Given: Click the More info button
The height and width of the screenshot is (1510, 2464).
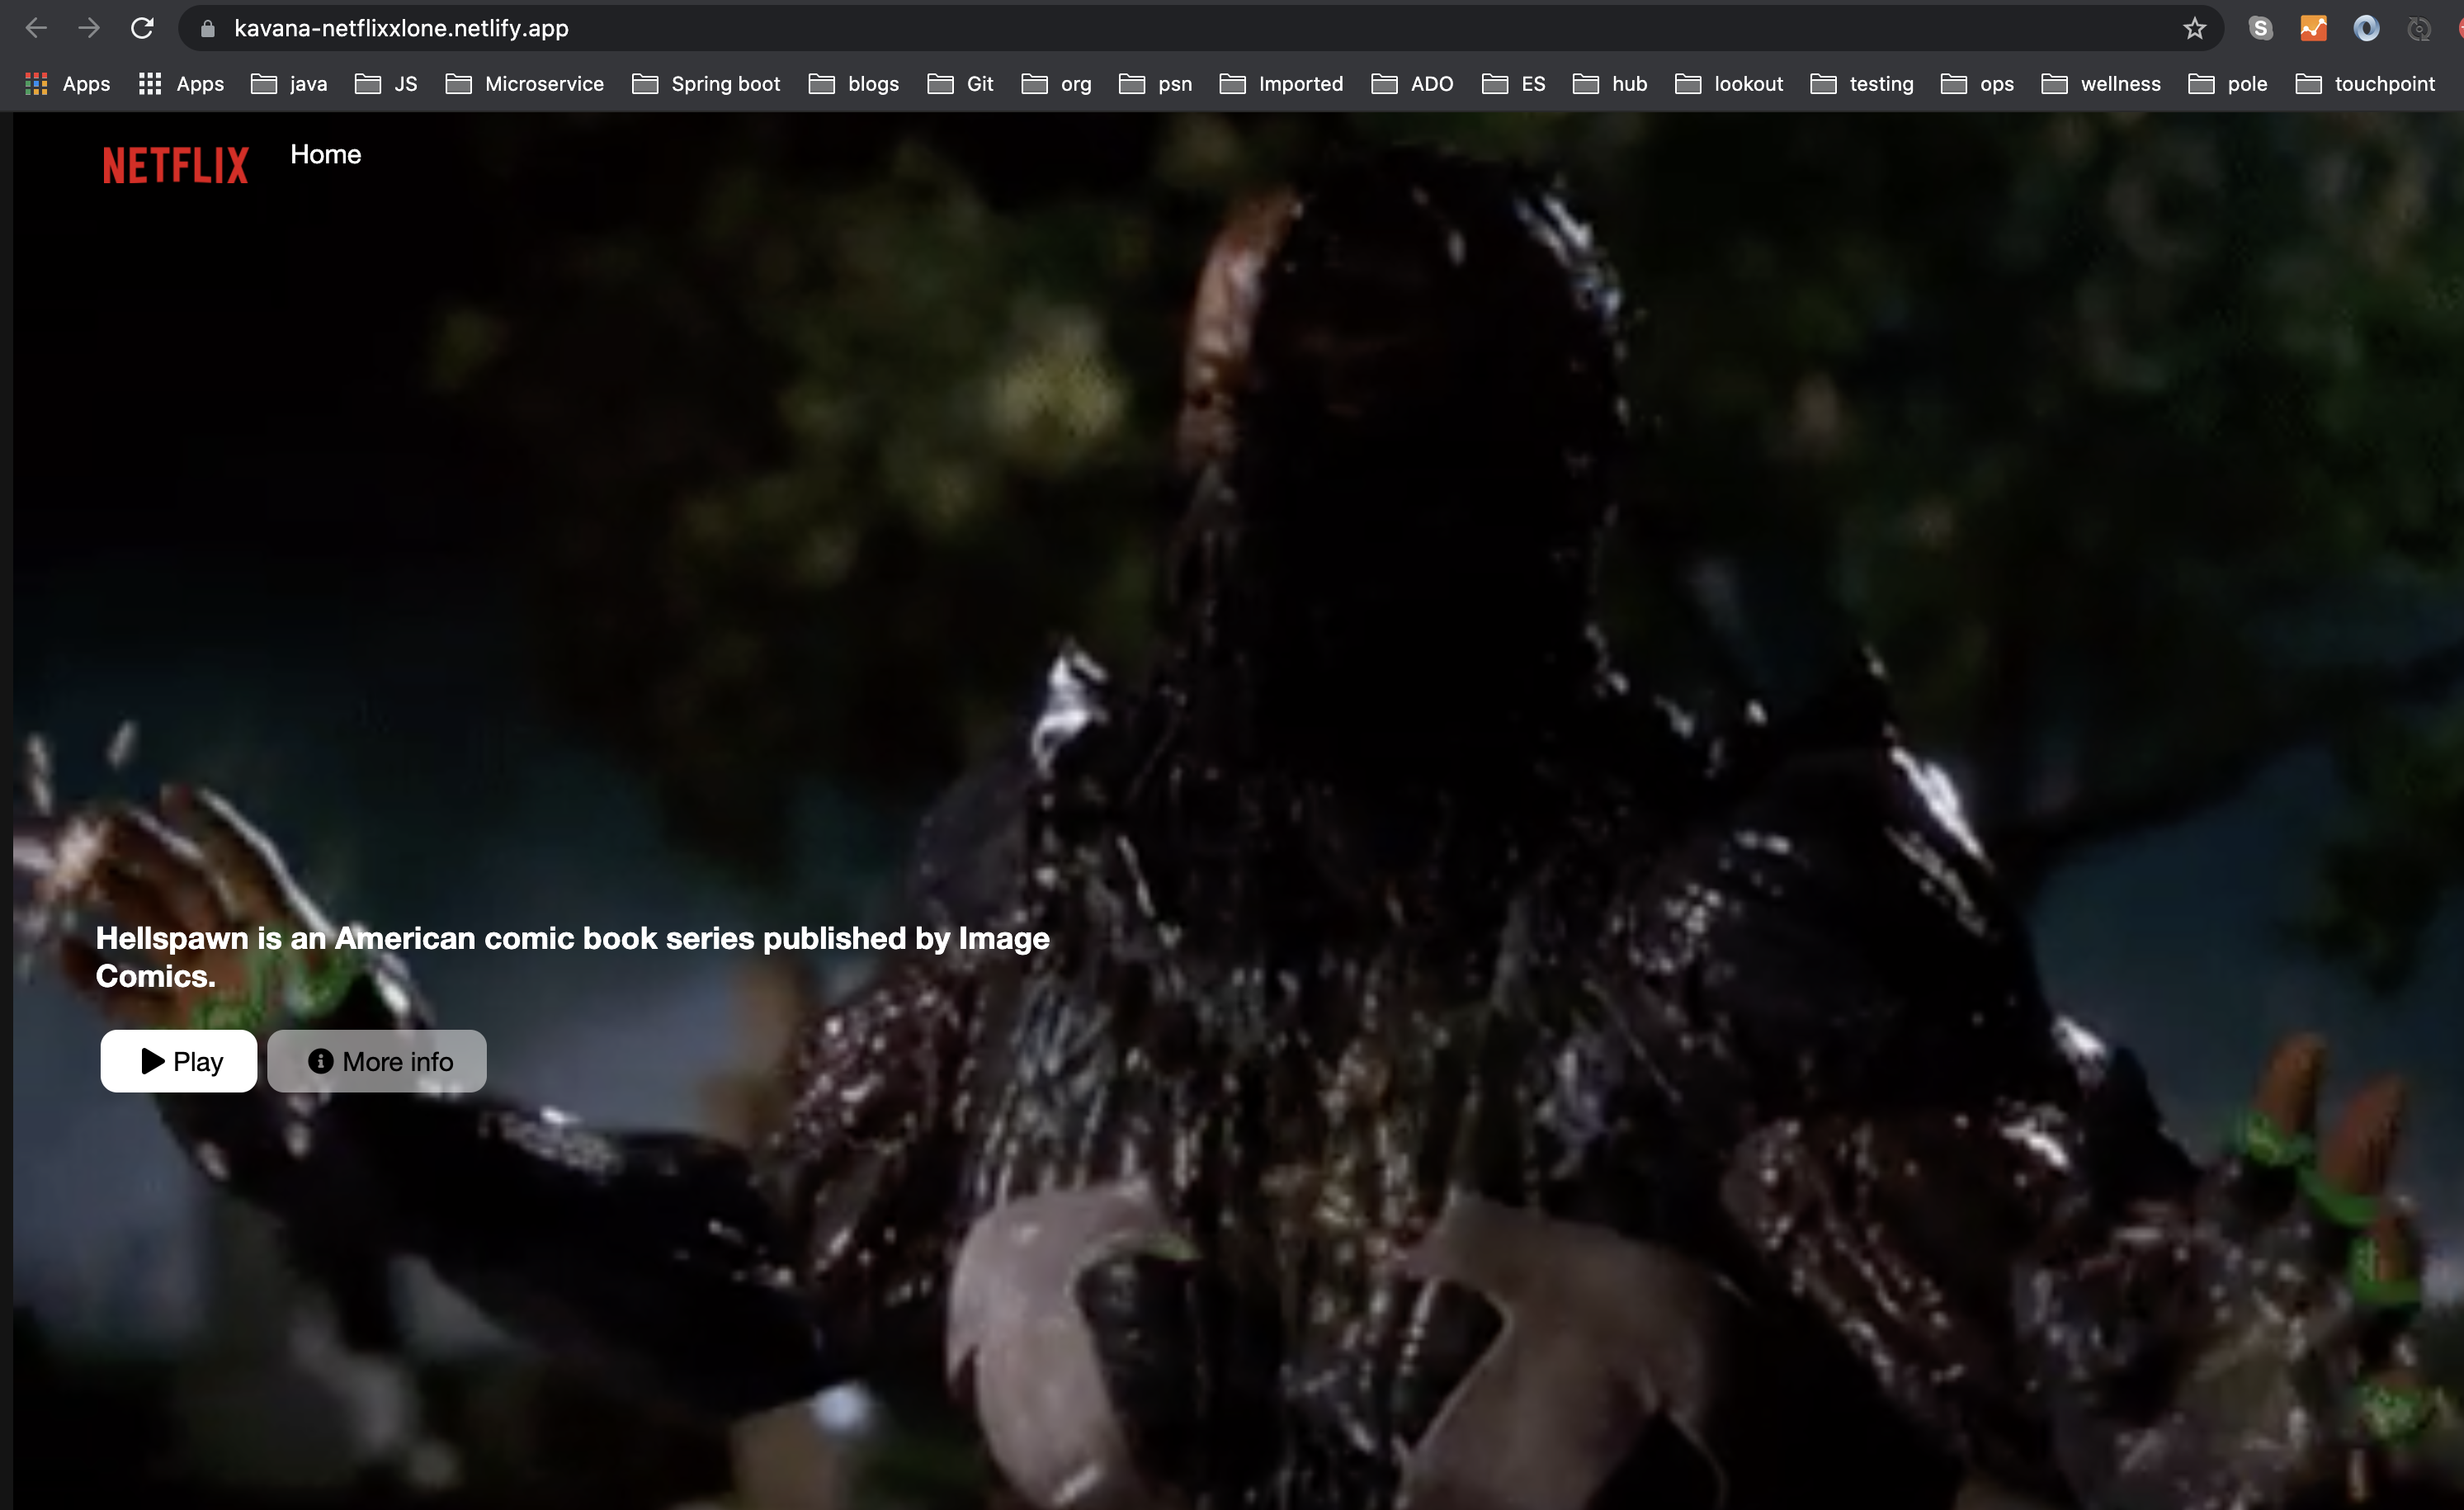Looking at the screenshot, I should coord(377,1061).
